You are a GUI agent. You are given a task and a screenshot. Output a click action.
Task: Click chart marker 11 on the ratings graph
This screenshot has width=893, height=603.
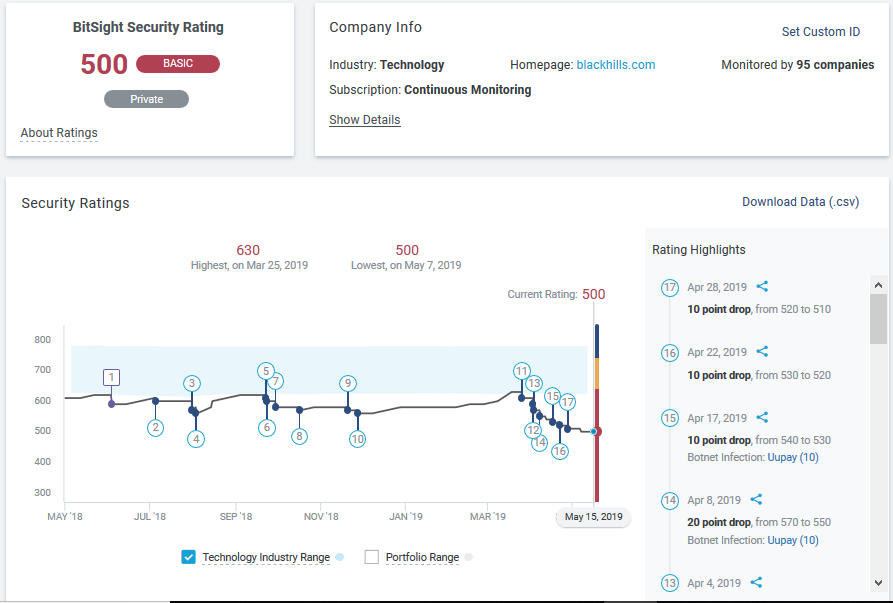click(x=521, y=371)
